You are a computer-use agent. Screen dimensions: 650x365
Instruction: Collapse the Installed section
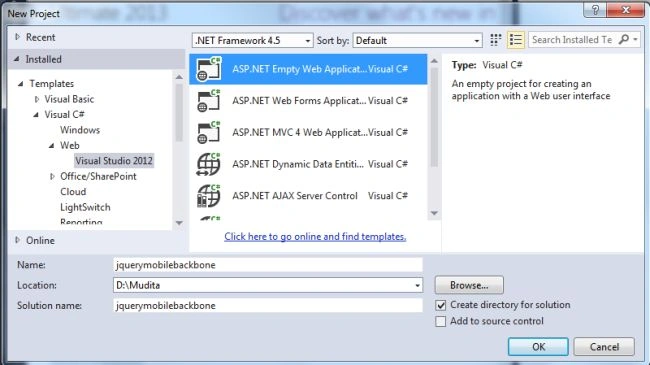click(x=17, y=59)
